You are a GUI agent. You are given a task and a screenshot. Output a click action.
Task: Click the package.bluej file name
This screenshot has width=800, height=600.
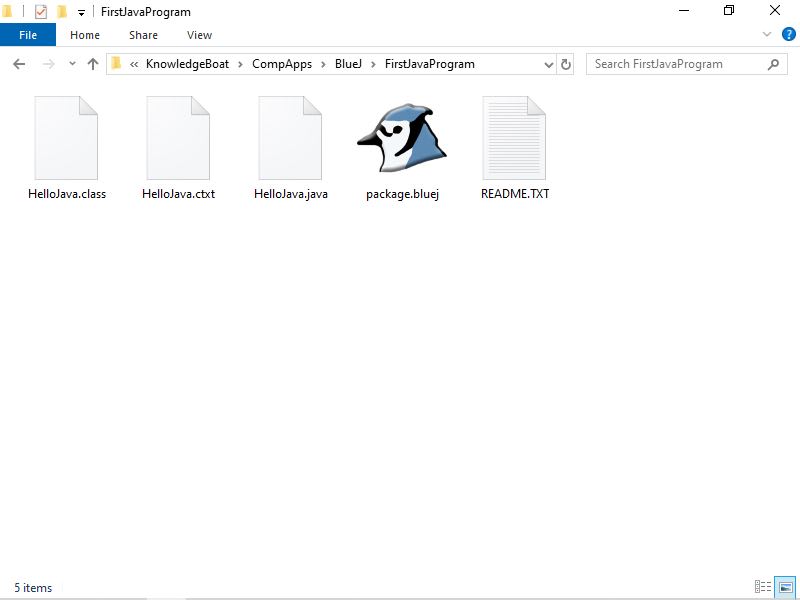click(403, 194)
